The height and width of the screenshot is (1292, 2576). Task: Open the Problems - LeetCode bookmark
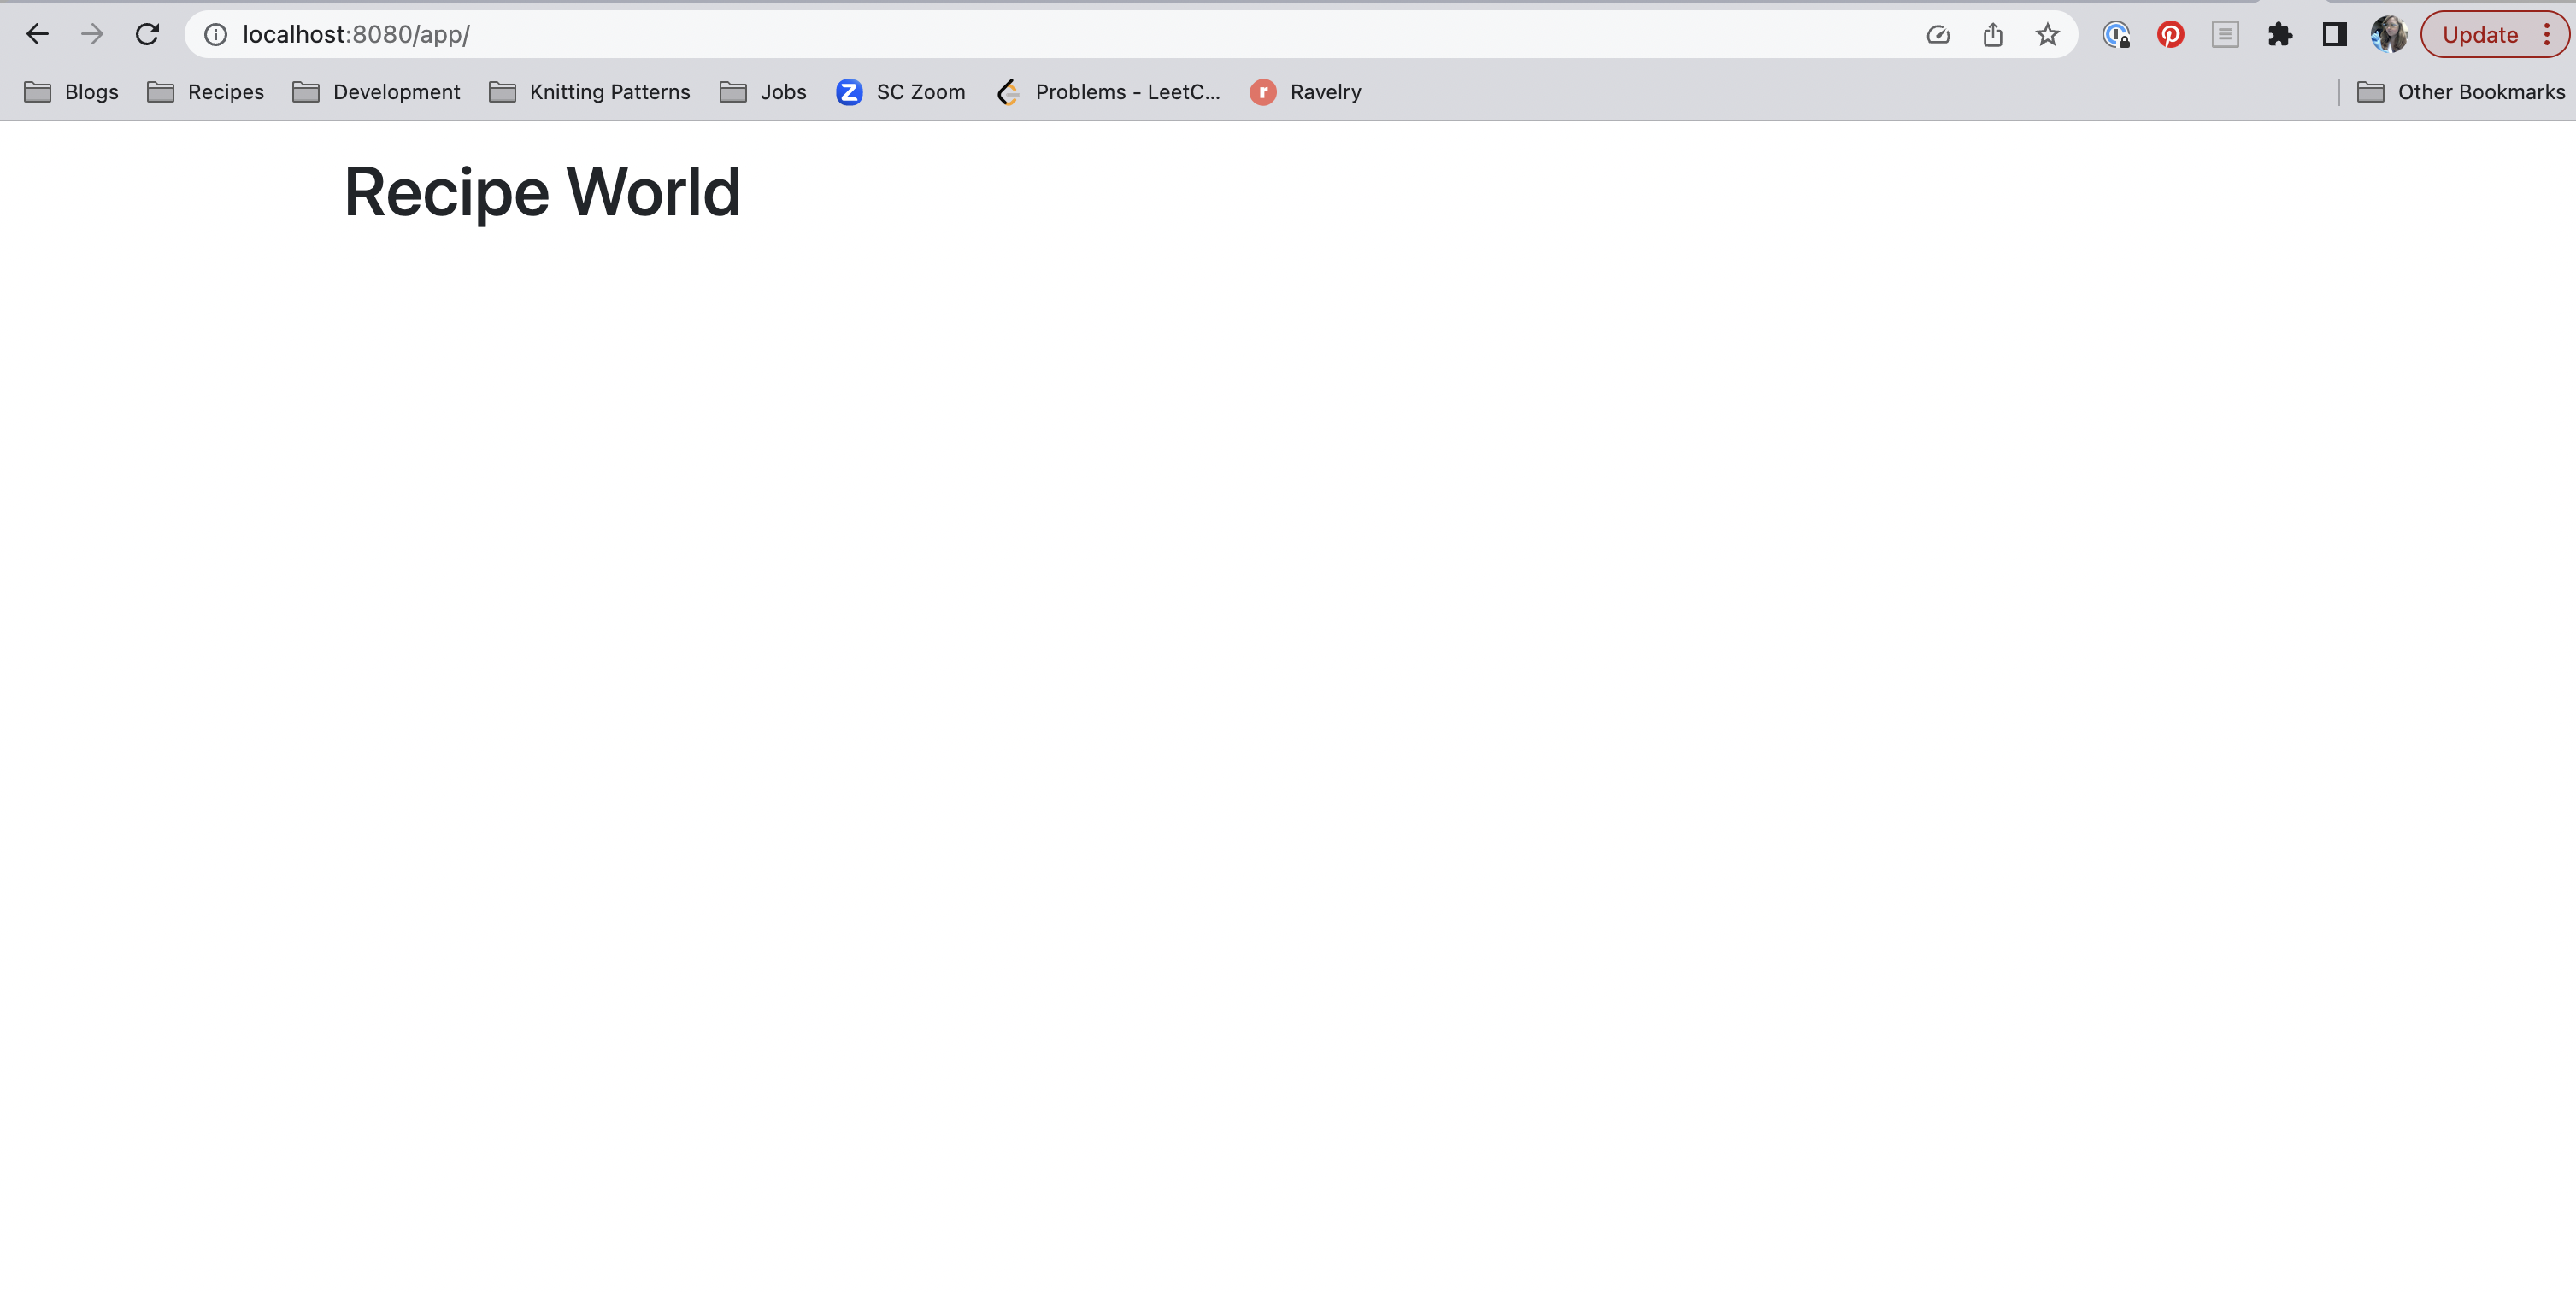(x=1108, y=92)
